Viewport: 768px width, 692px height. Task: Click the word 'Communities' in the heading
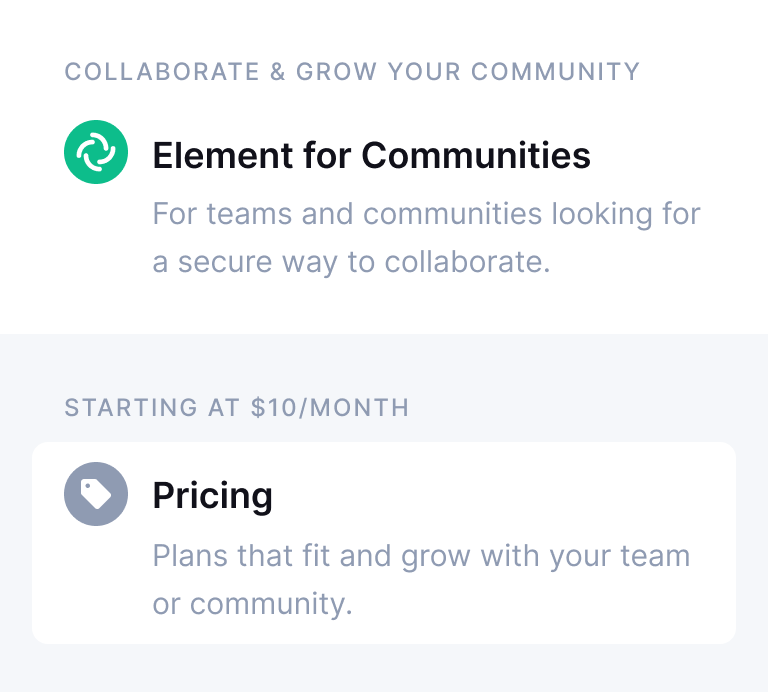pos(476,155)
